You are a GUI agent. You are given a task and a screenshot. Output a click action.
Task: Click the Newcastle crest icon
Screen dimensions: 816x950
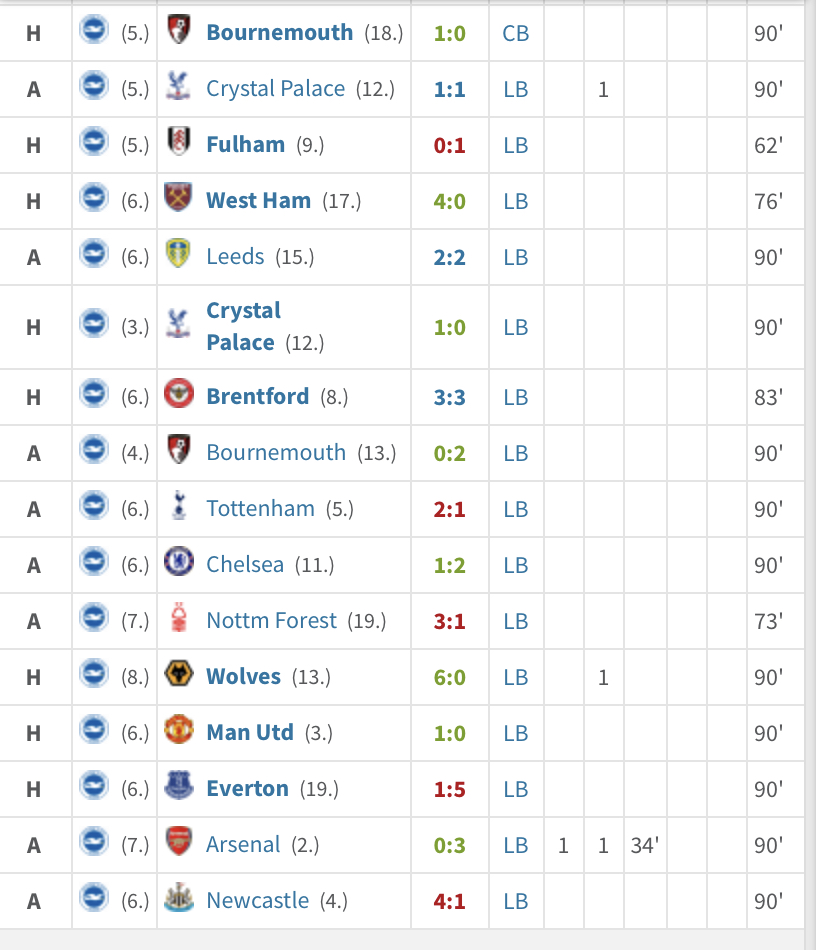coord(179,897)
